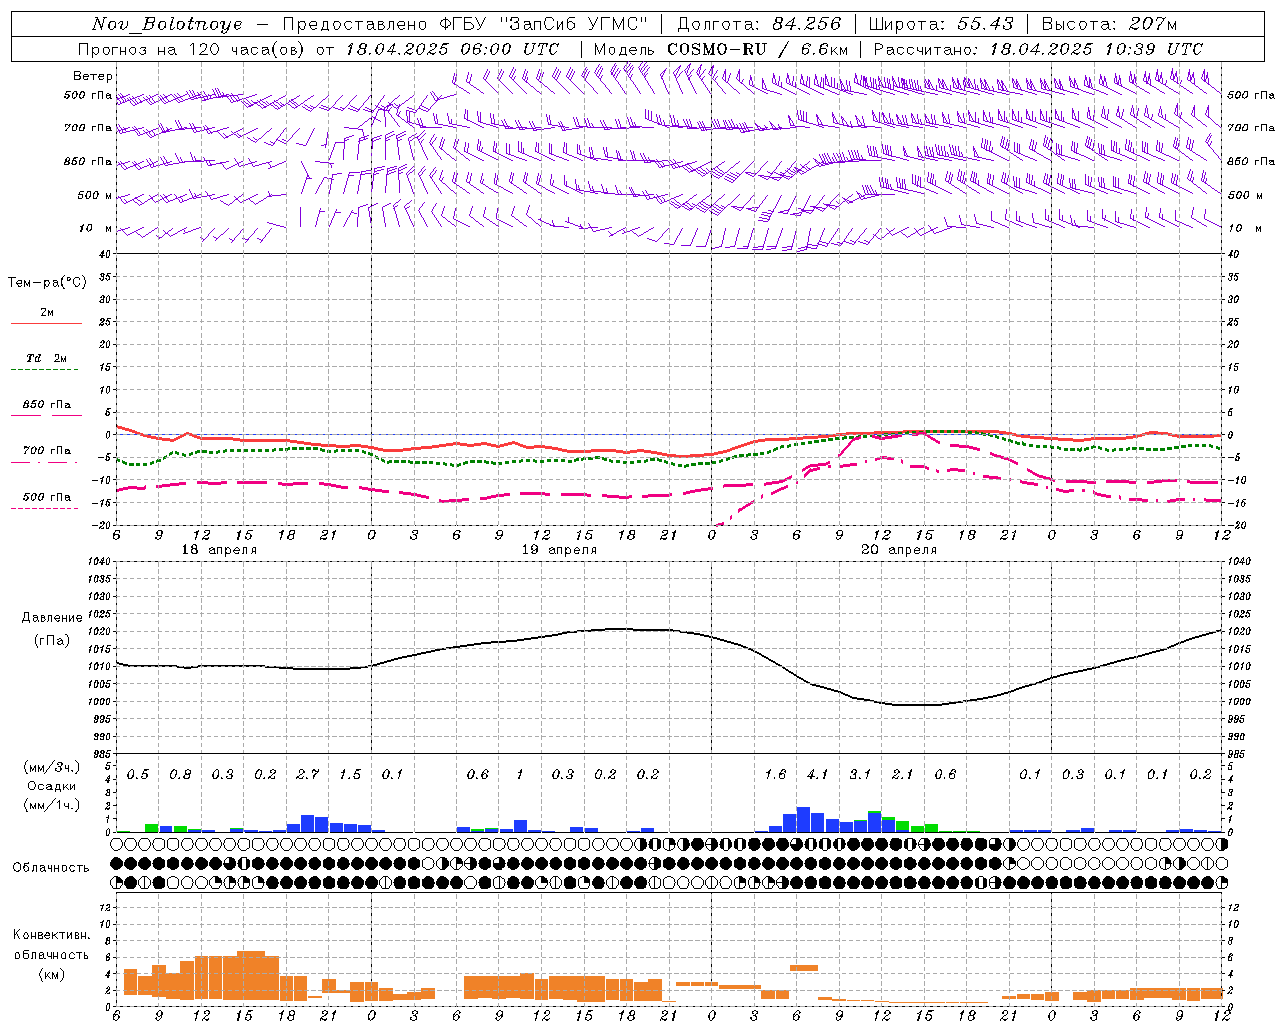Click the precipitation value "0.8"
The height and width of the screenshot is (1024, 1280).
pyautogui.click(x=180, y=774)
